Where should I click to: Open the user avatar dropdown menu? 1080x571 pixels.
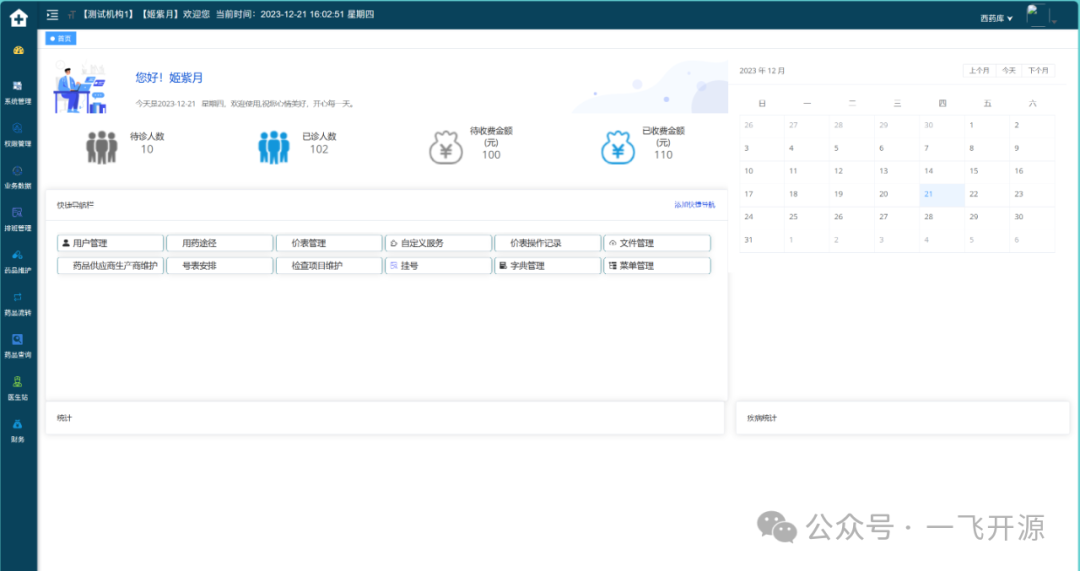pos(1040,16)
